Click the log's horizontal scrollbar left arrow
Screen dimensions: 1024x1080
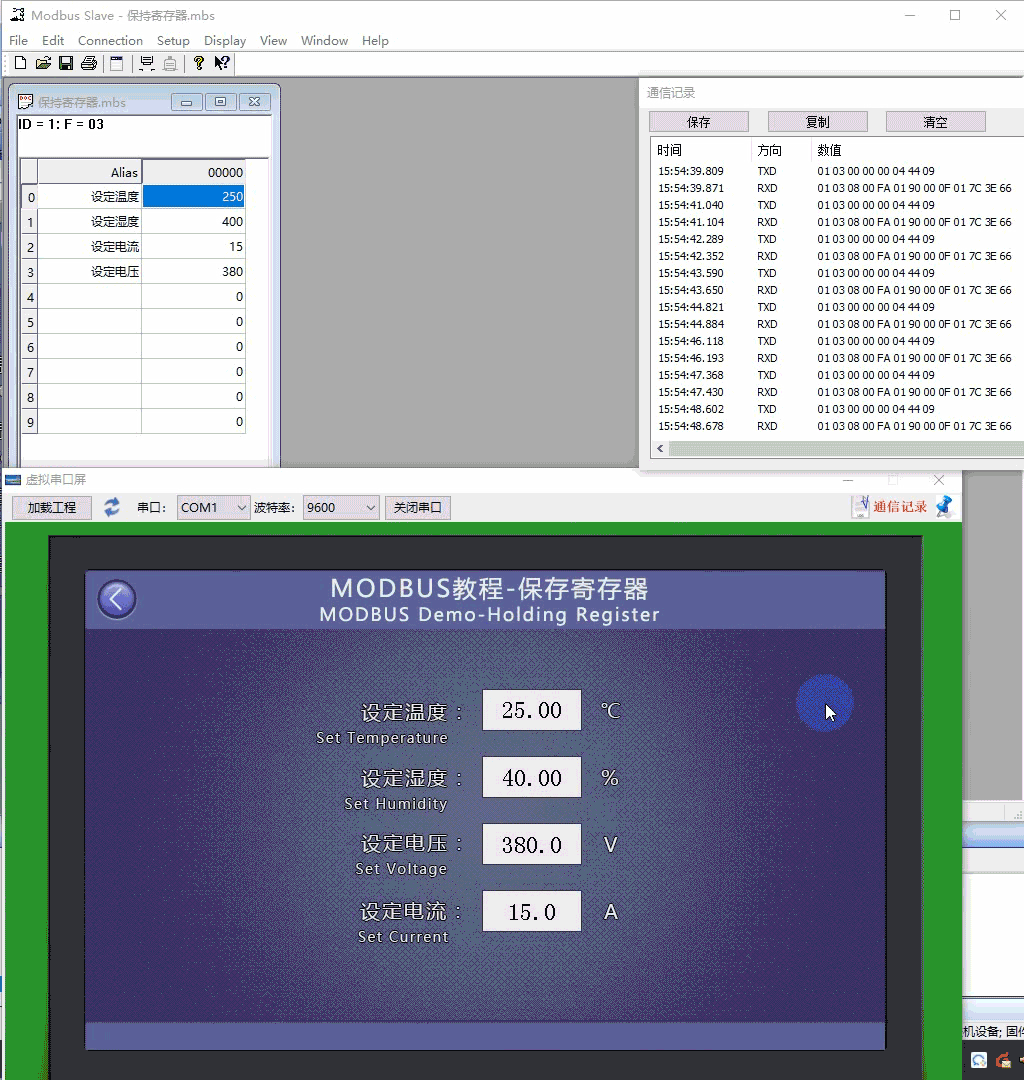pyautogui.click(x=660, y=448)
